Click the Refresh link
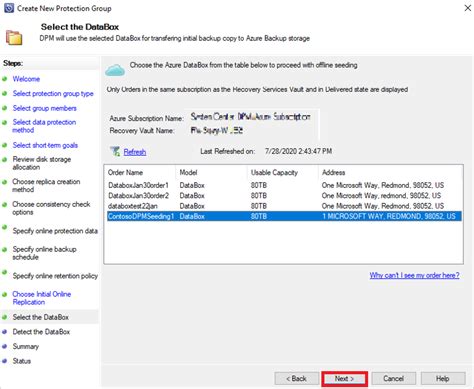Screen dimensions: 474x389 coord(135,152)
